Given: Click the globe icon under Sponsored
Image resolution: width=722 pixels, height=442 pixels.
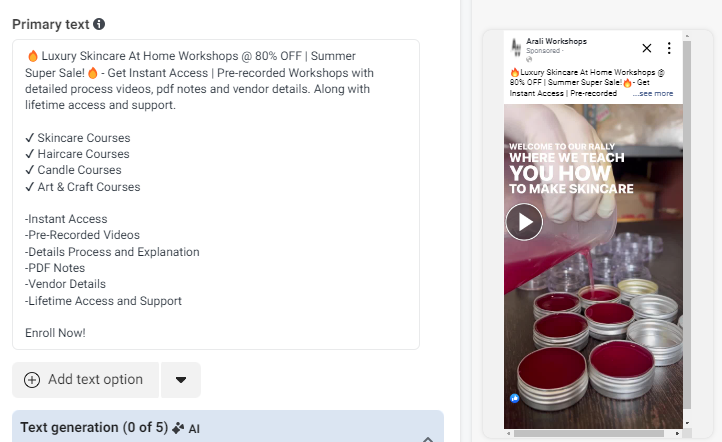Looking at the screenshot, I should click(x=529, y=59).
